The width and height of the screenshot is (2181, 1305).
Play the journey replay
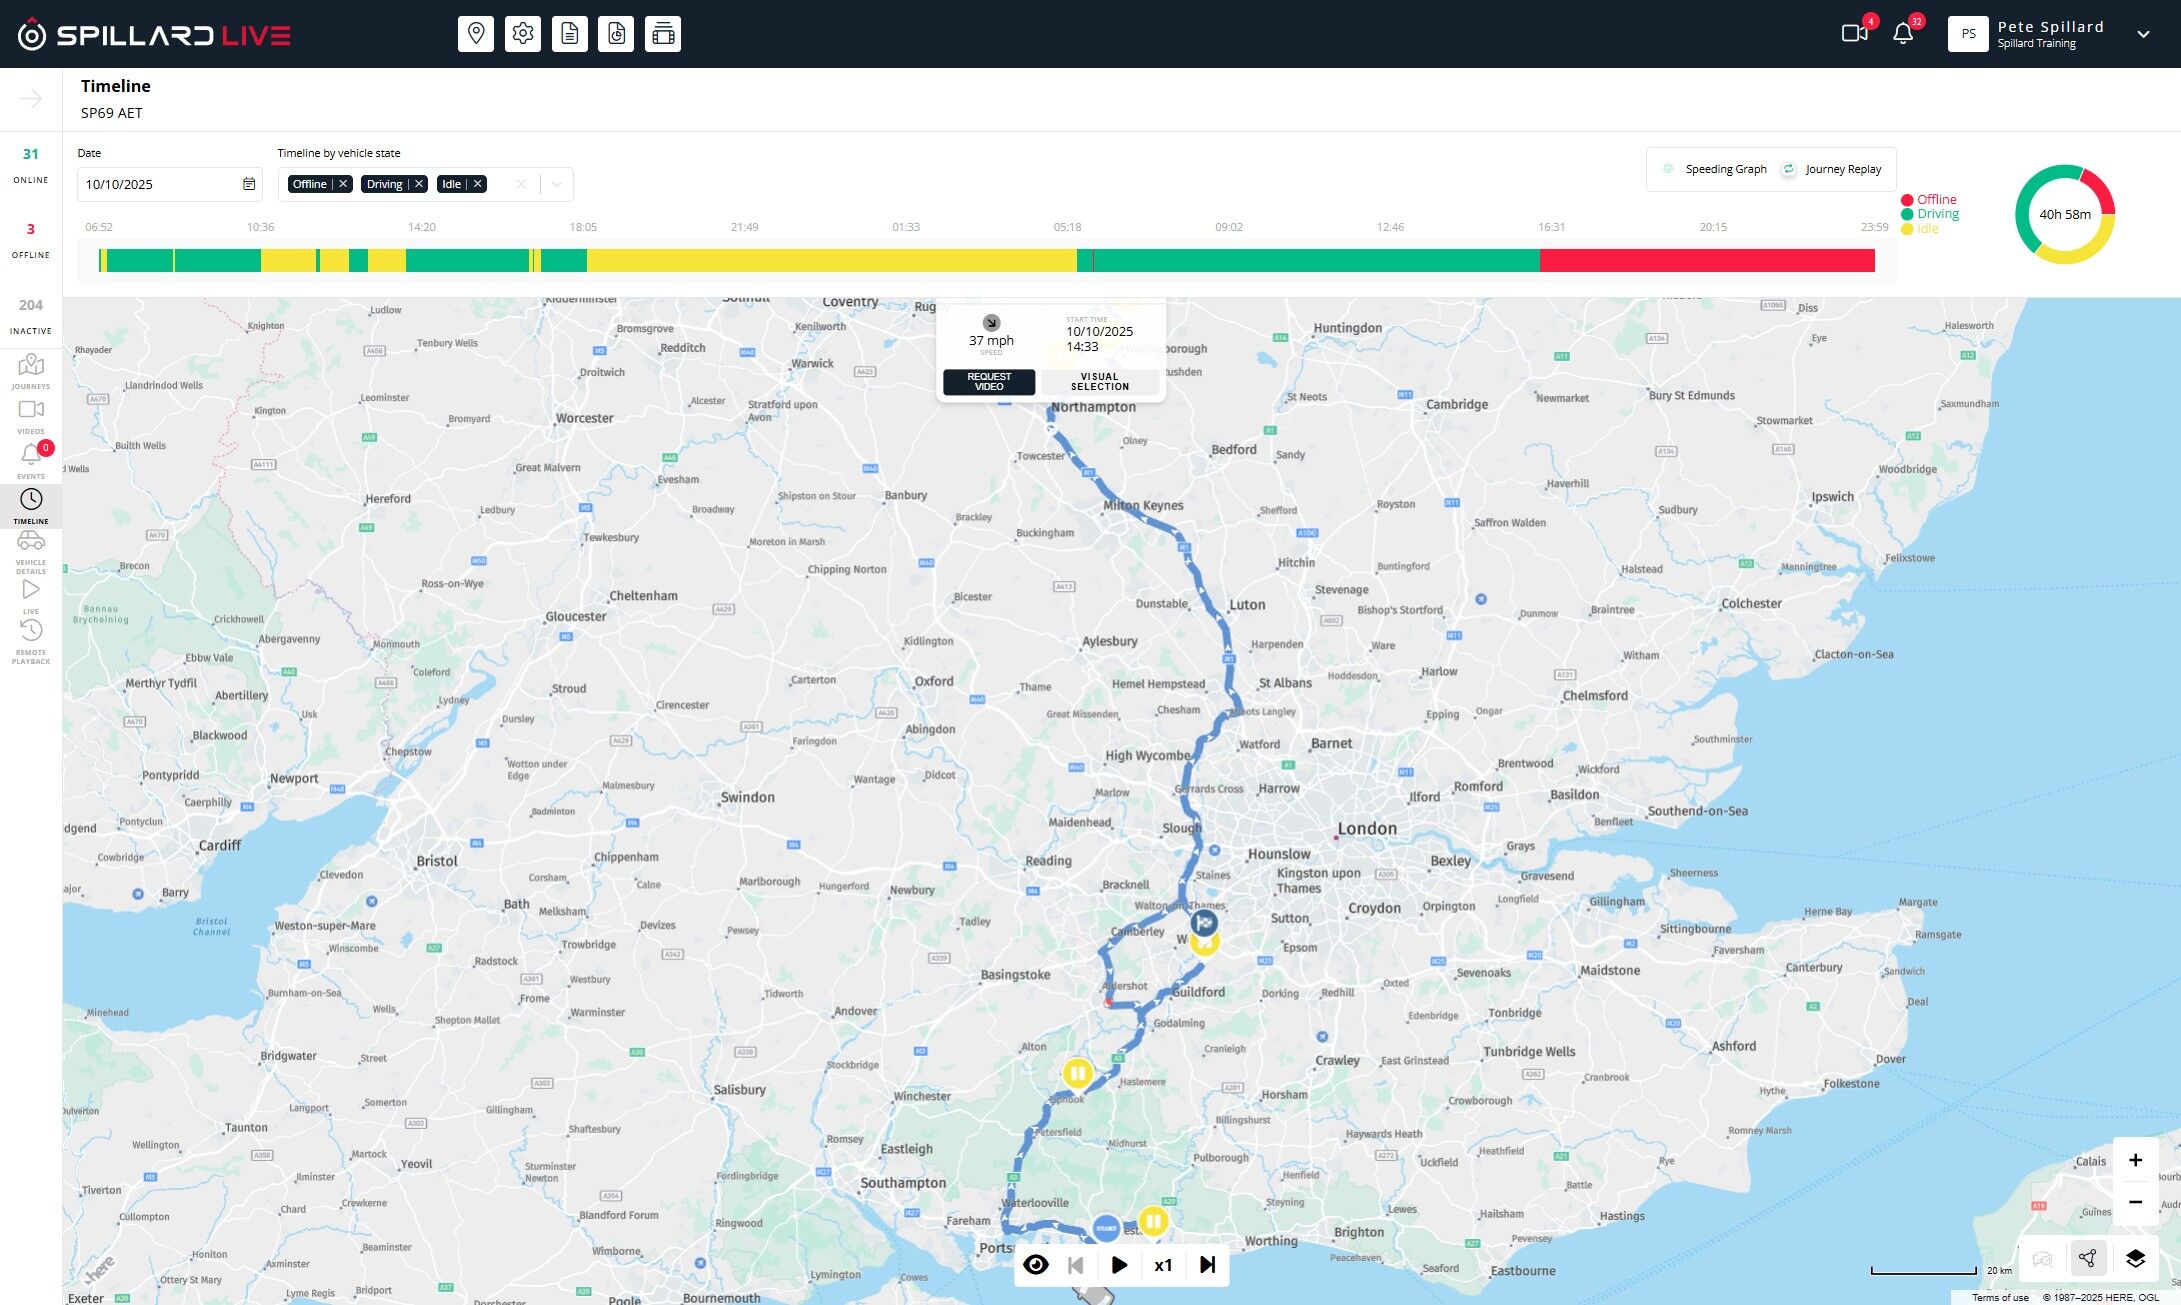(1119, 1265)
